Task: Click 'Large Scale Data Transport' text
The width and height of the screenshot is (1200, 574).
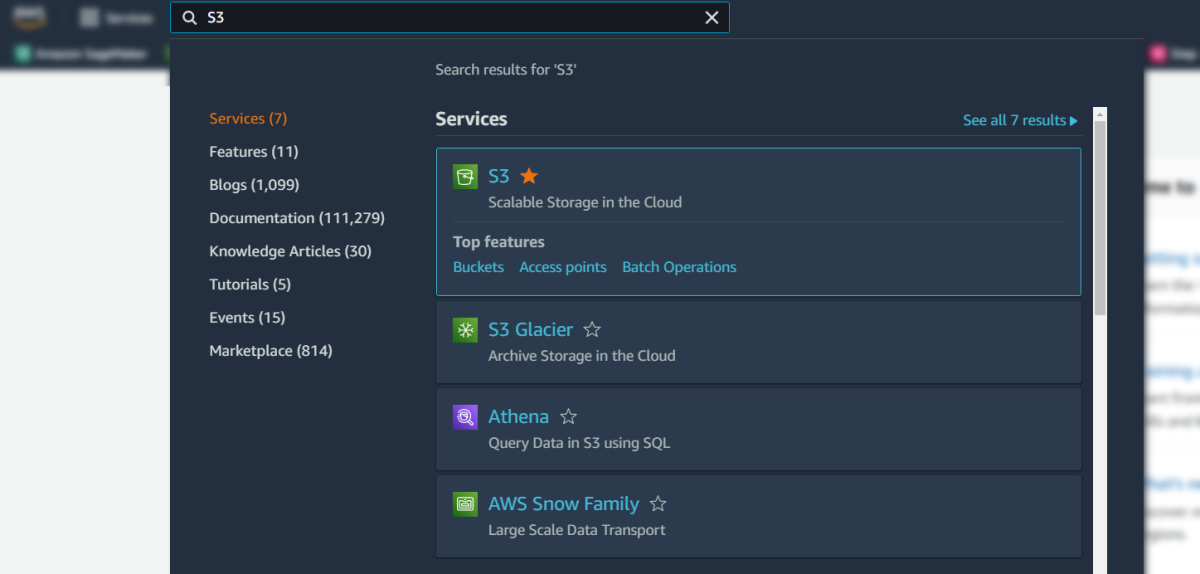Action: click(577, 530)
